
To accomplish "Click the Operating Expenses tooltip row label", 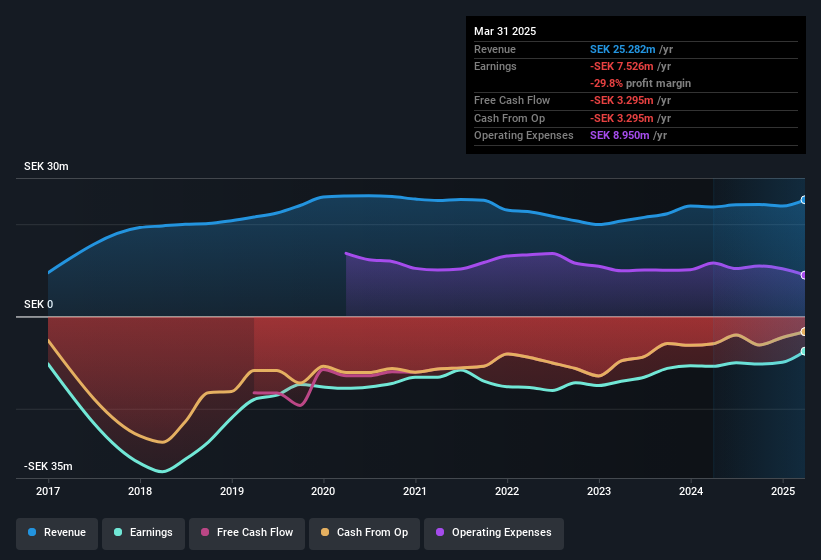I will click(524, 136).
